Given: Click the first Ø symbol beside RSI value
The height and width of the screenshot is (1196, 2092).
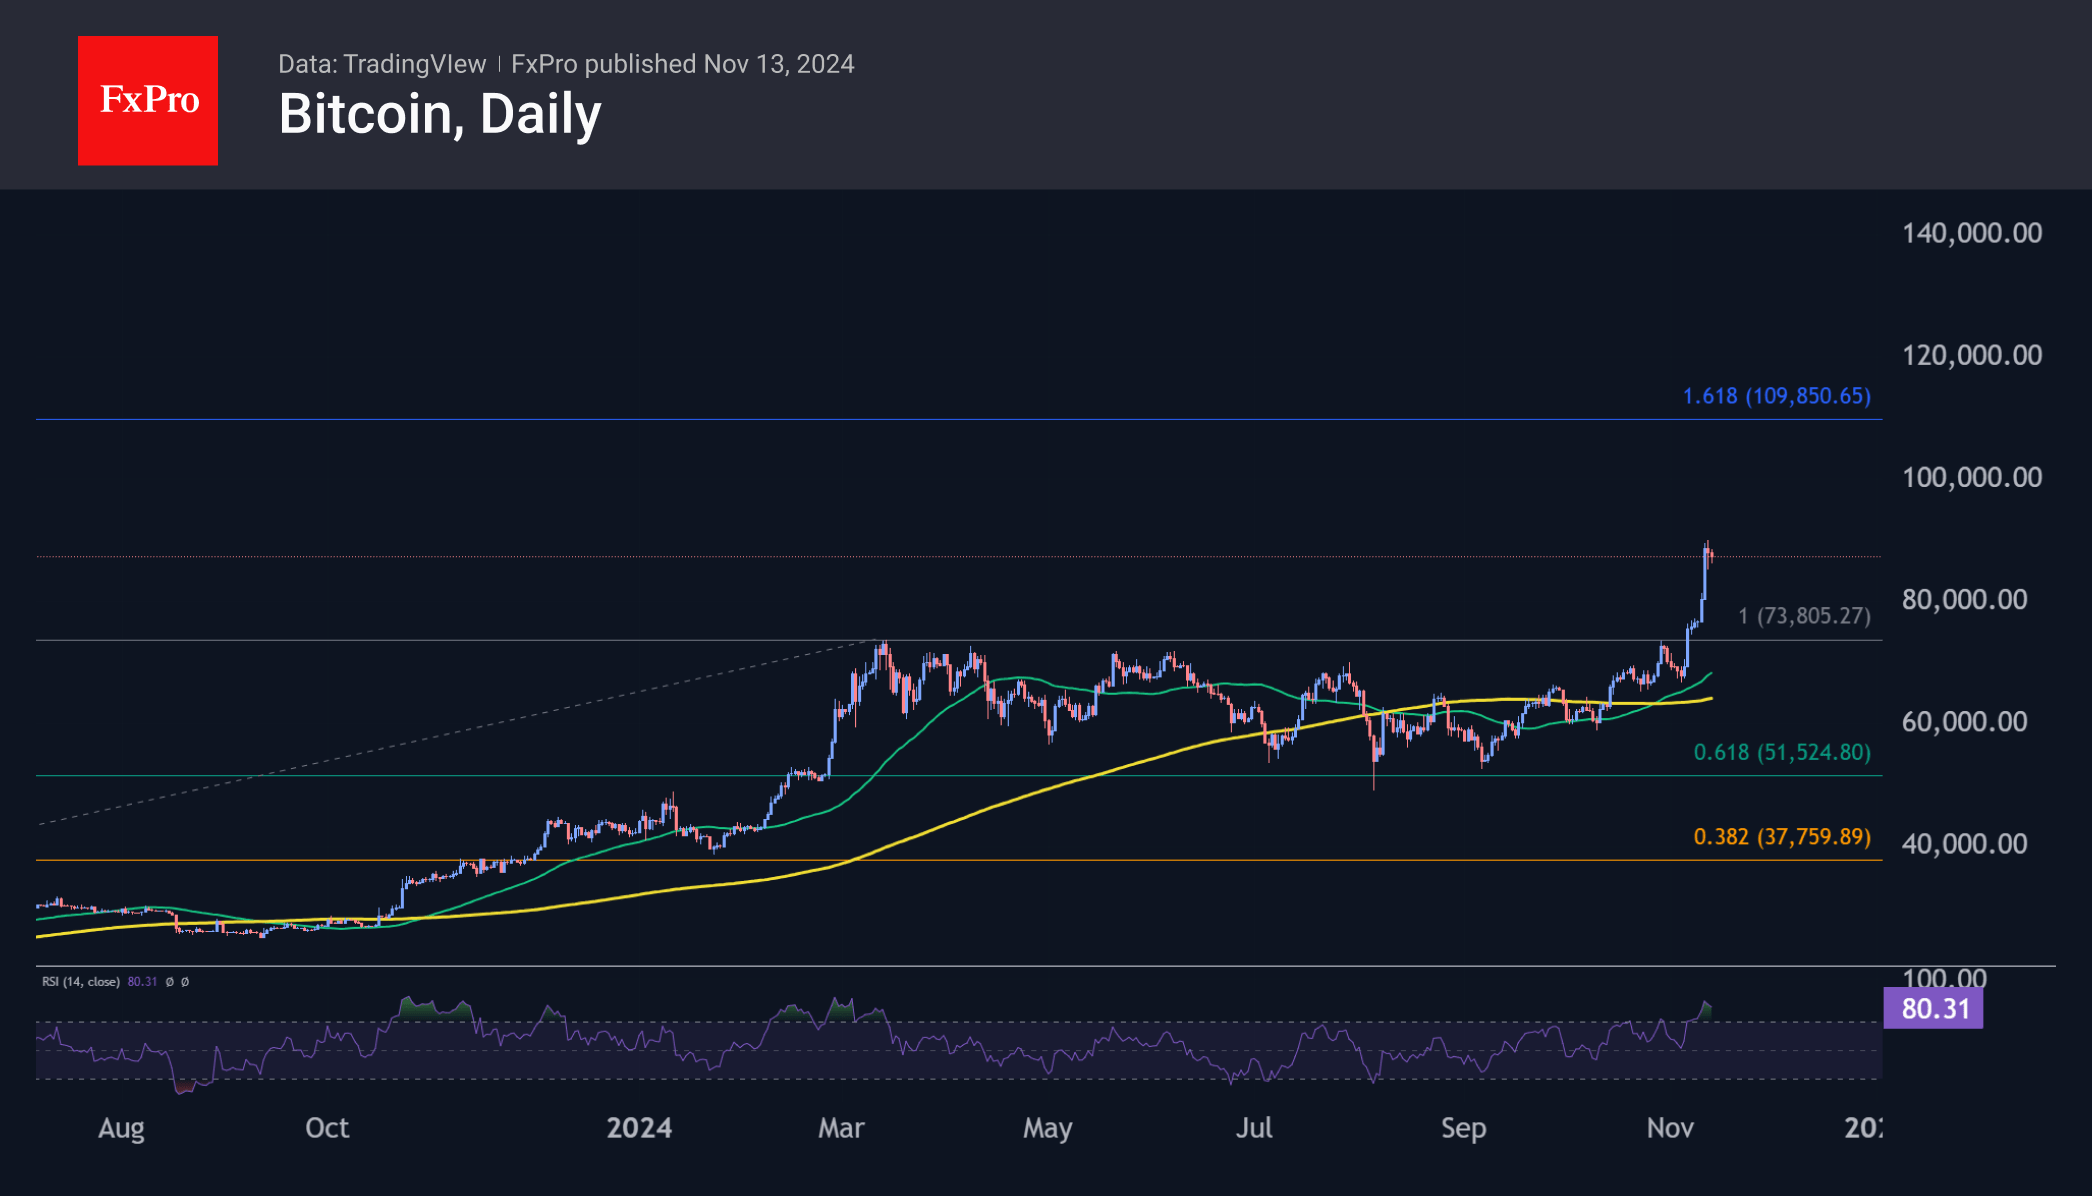Looking at the screenshot, I should [x=170, y=982].
